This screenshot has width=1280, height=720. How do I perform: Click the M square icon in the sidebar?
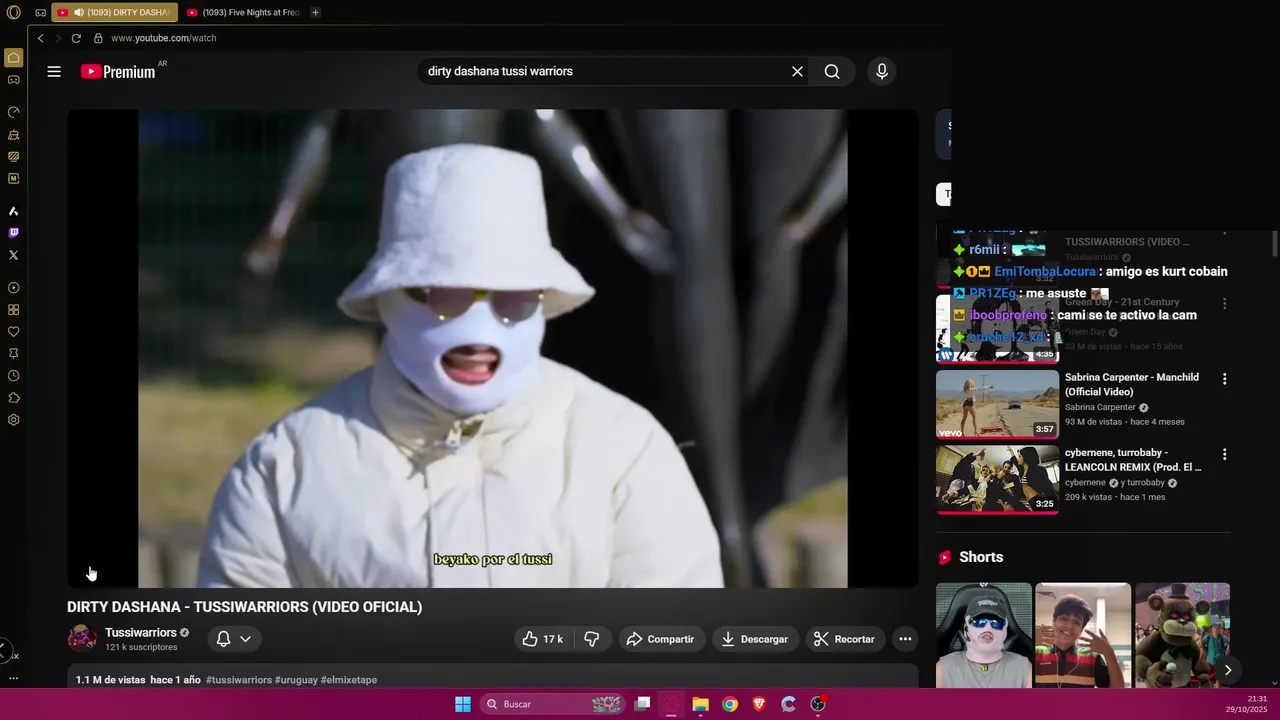(x=14, y=178)
